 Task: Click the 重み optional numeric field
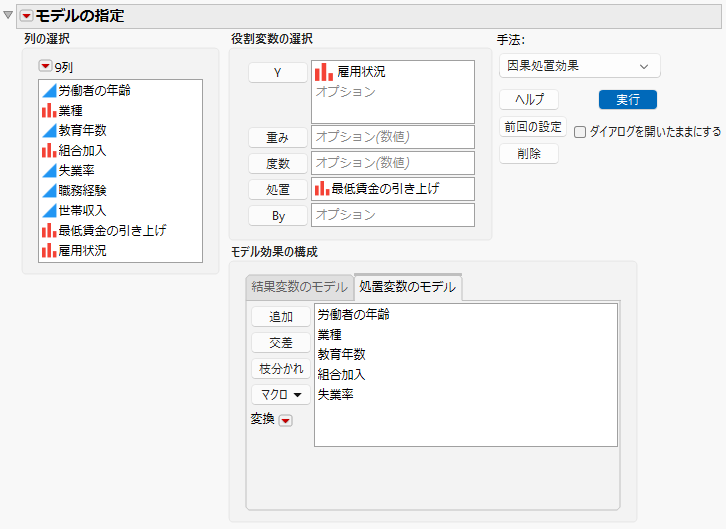393,137
